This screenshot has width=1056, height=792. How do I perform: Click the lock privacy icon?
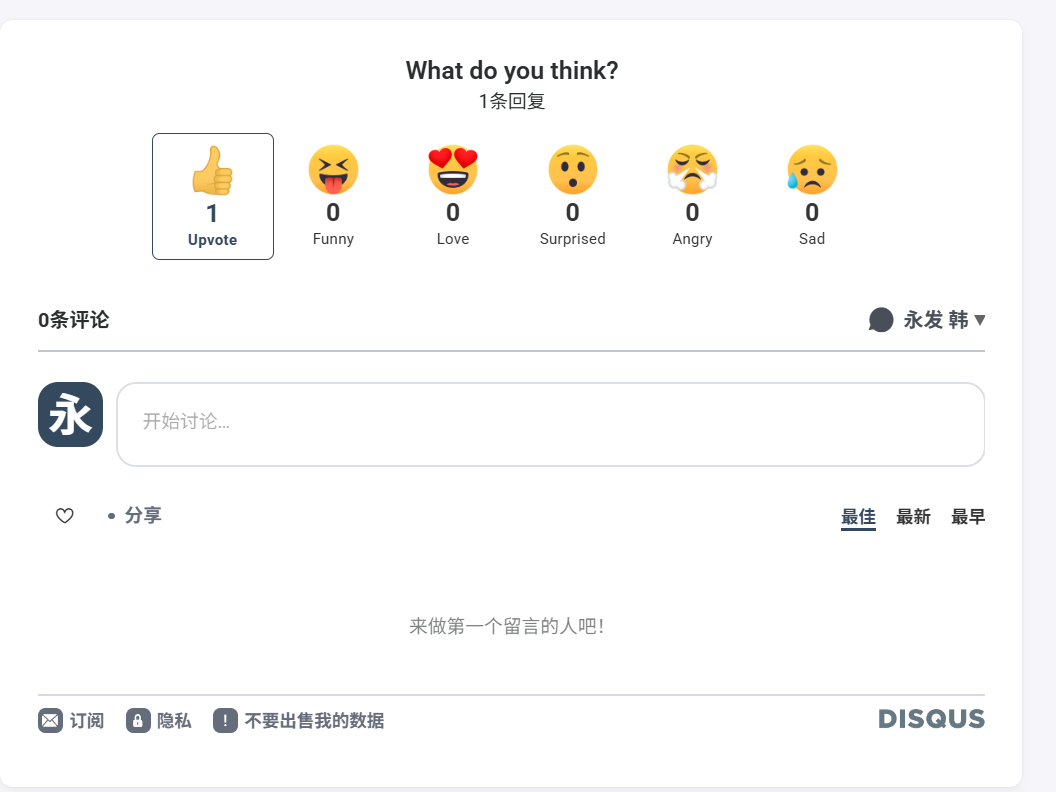point(138,720)
